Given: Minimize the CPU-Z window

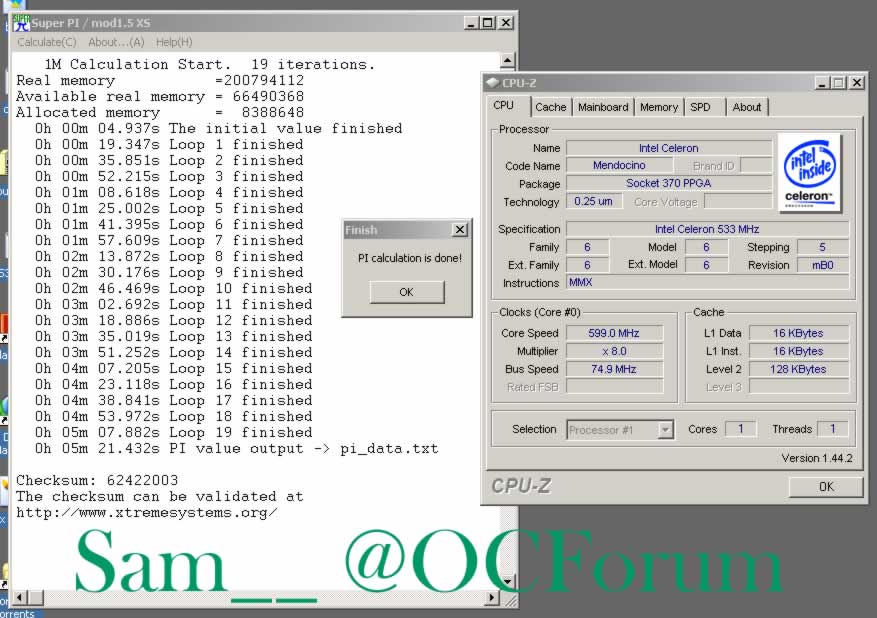Looking at the screenshot, I should pyautogui.click(x=822, y=83).
